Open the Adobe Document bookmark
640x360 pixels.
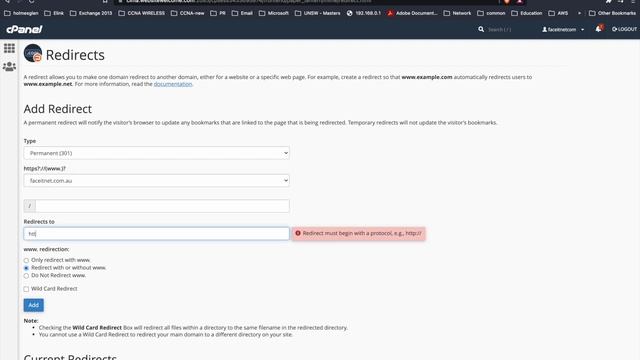(412, 13)
